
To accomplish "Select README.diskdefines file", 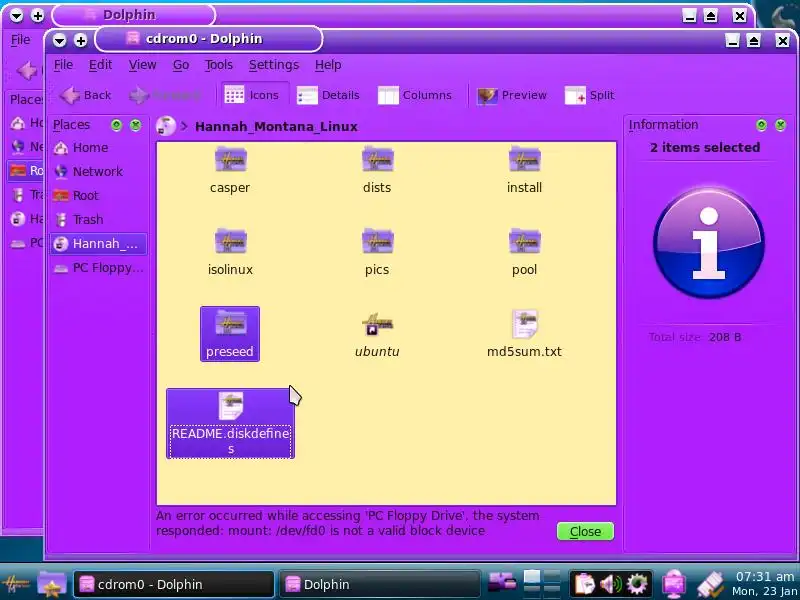I will coord(230,423).
